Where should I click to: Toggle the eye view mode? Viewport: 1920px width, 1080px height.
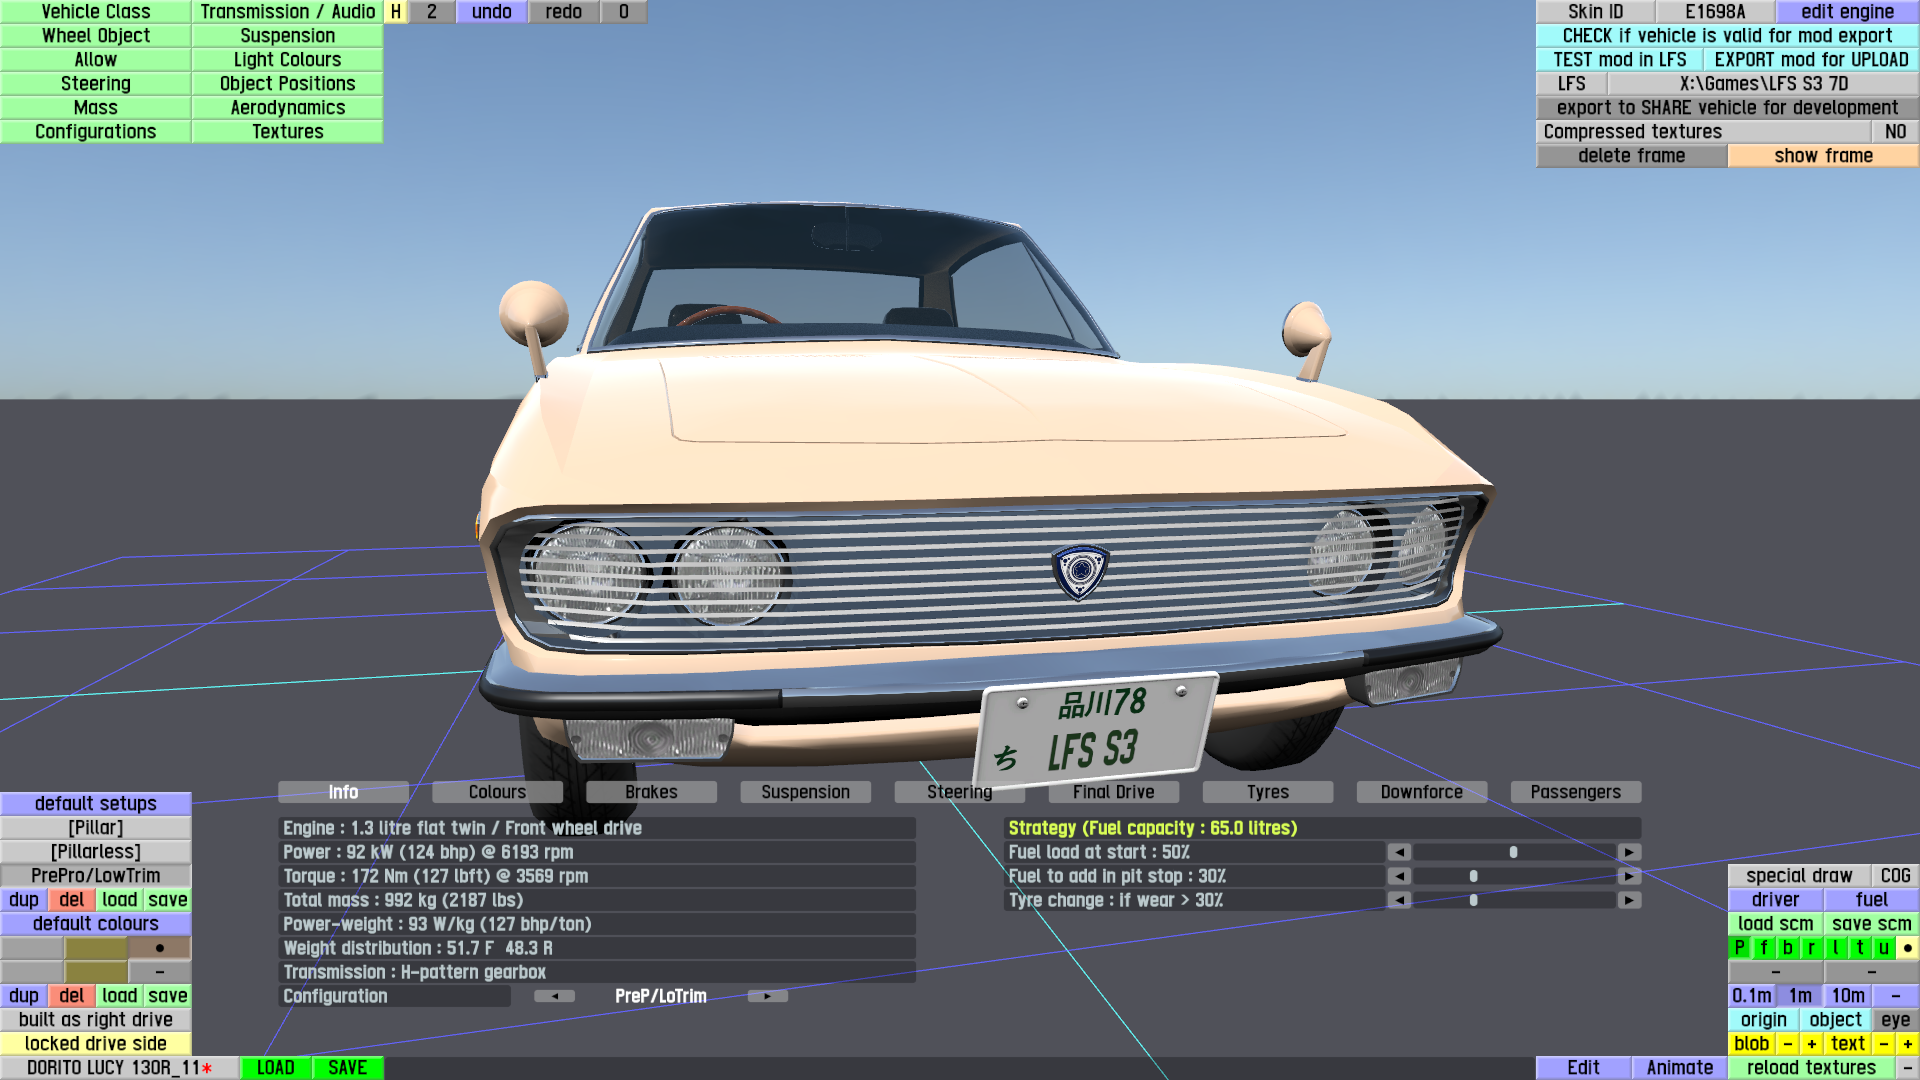1895,1020
